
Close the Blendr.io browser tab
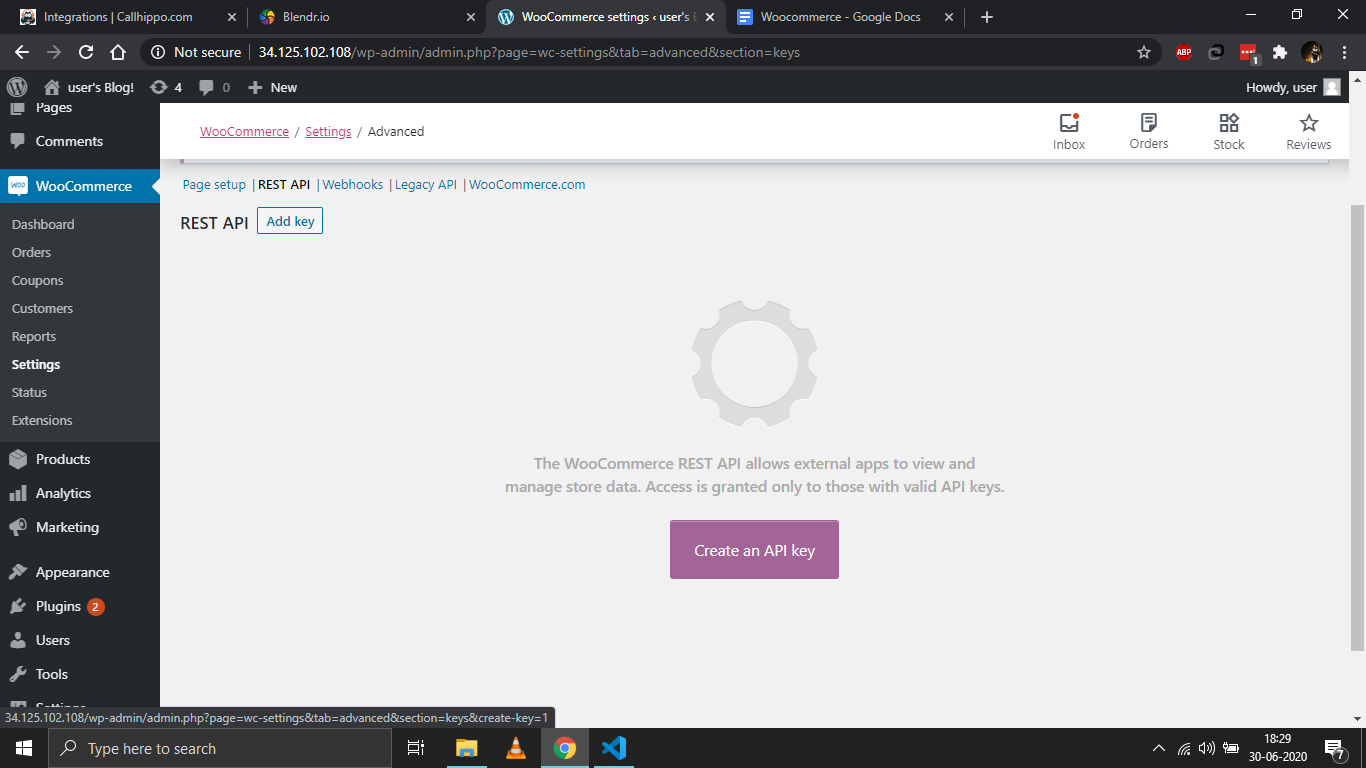[470, 17]
